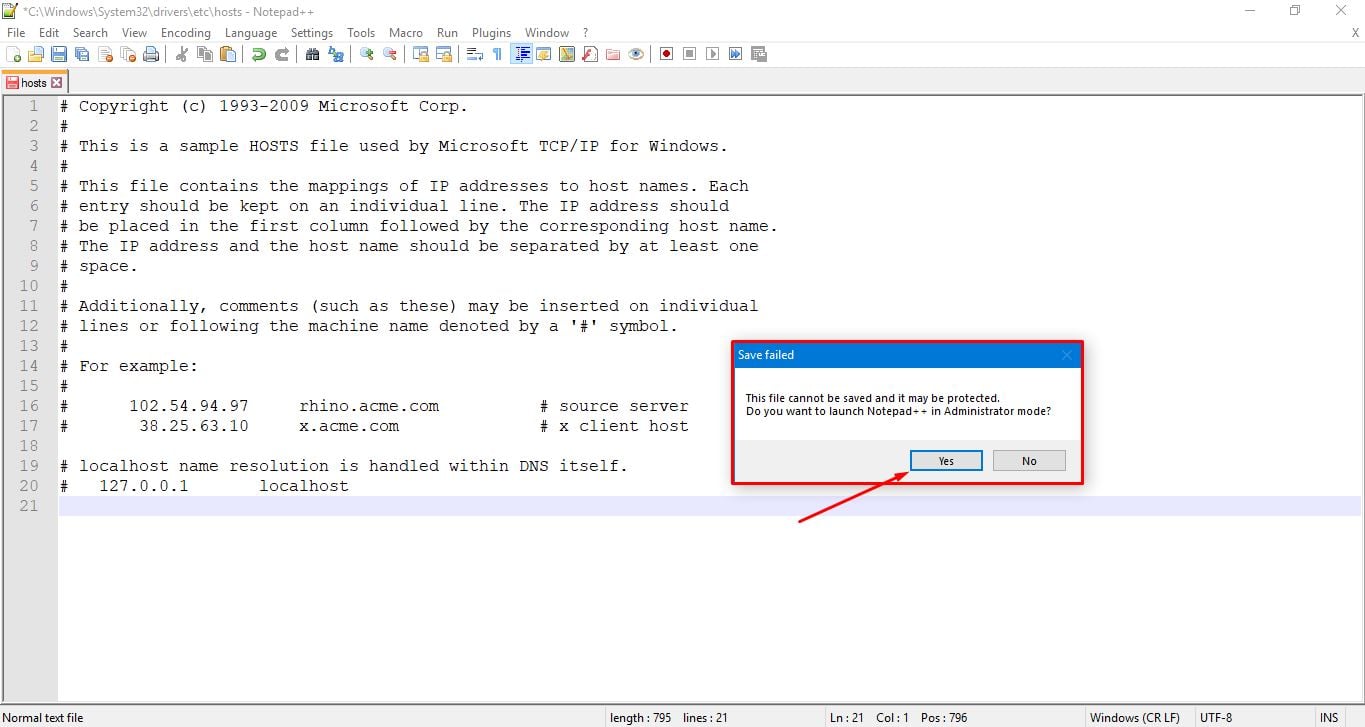Start macro recording with red circle icon
Image resolution: width=1365 pixels, height=727 pixels.
pos(667,55)
